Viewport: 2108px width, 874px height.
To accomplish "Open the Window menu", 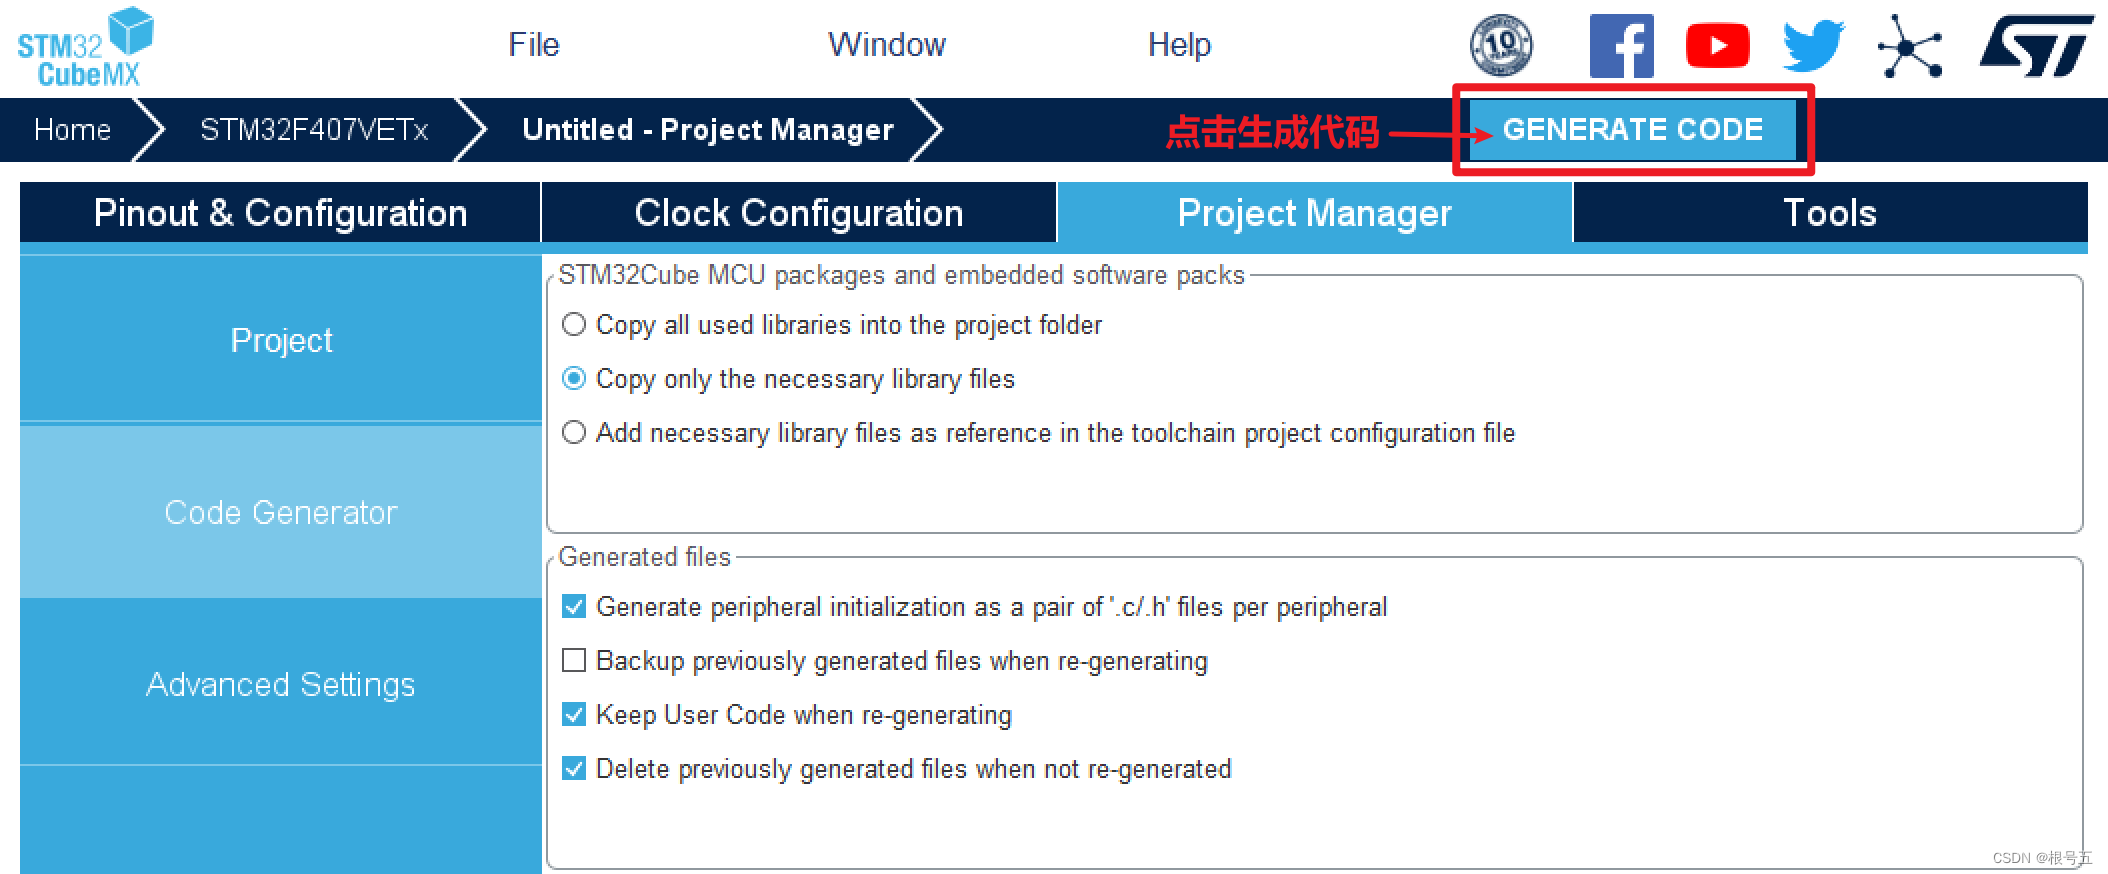I will tap(886, 45).
